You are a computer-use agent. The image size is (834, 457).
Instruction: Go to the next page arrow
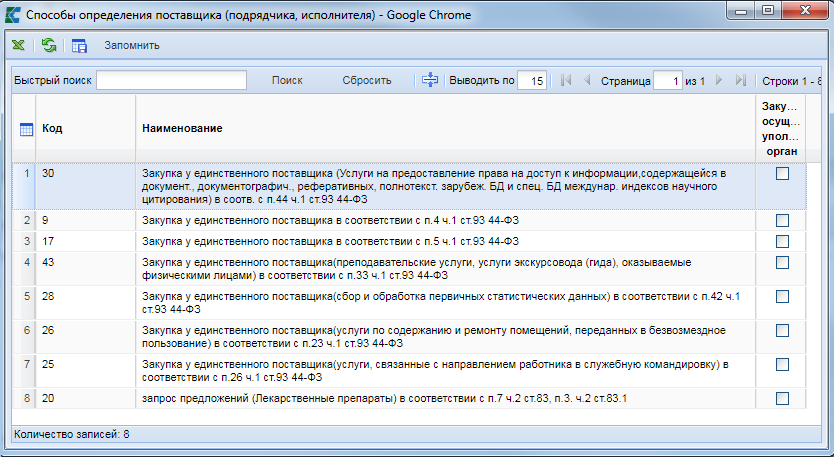pos(720,80)
